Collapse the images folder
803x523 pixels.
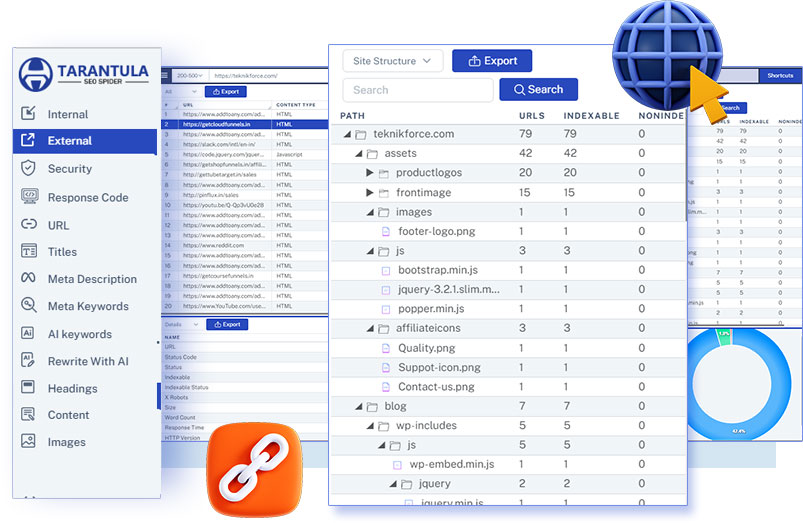[x=370, y=212]
